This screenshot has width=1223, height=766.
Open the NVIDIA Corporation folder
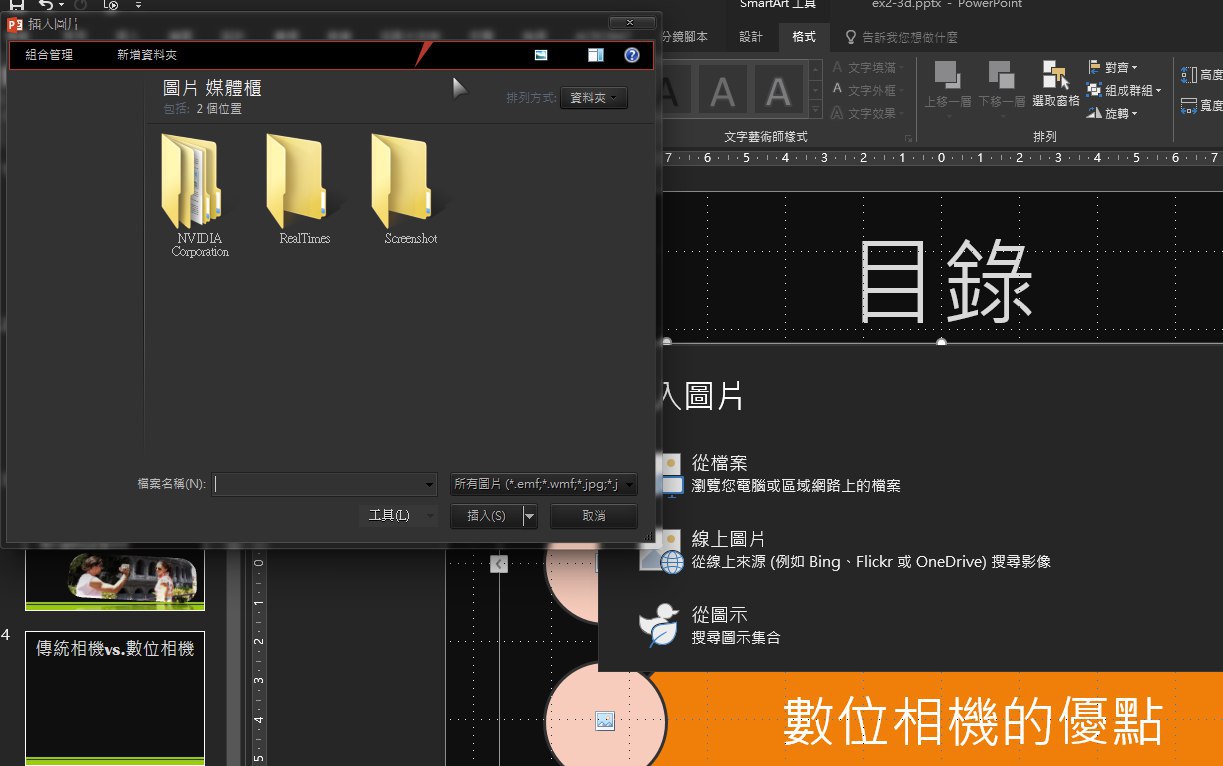pyautogui.click(x=191, y=183)
